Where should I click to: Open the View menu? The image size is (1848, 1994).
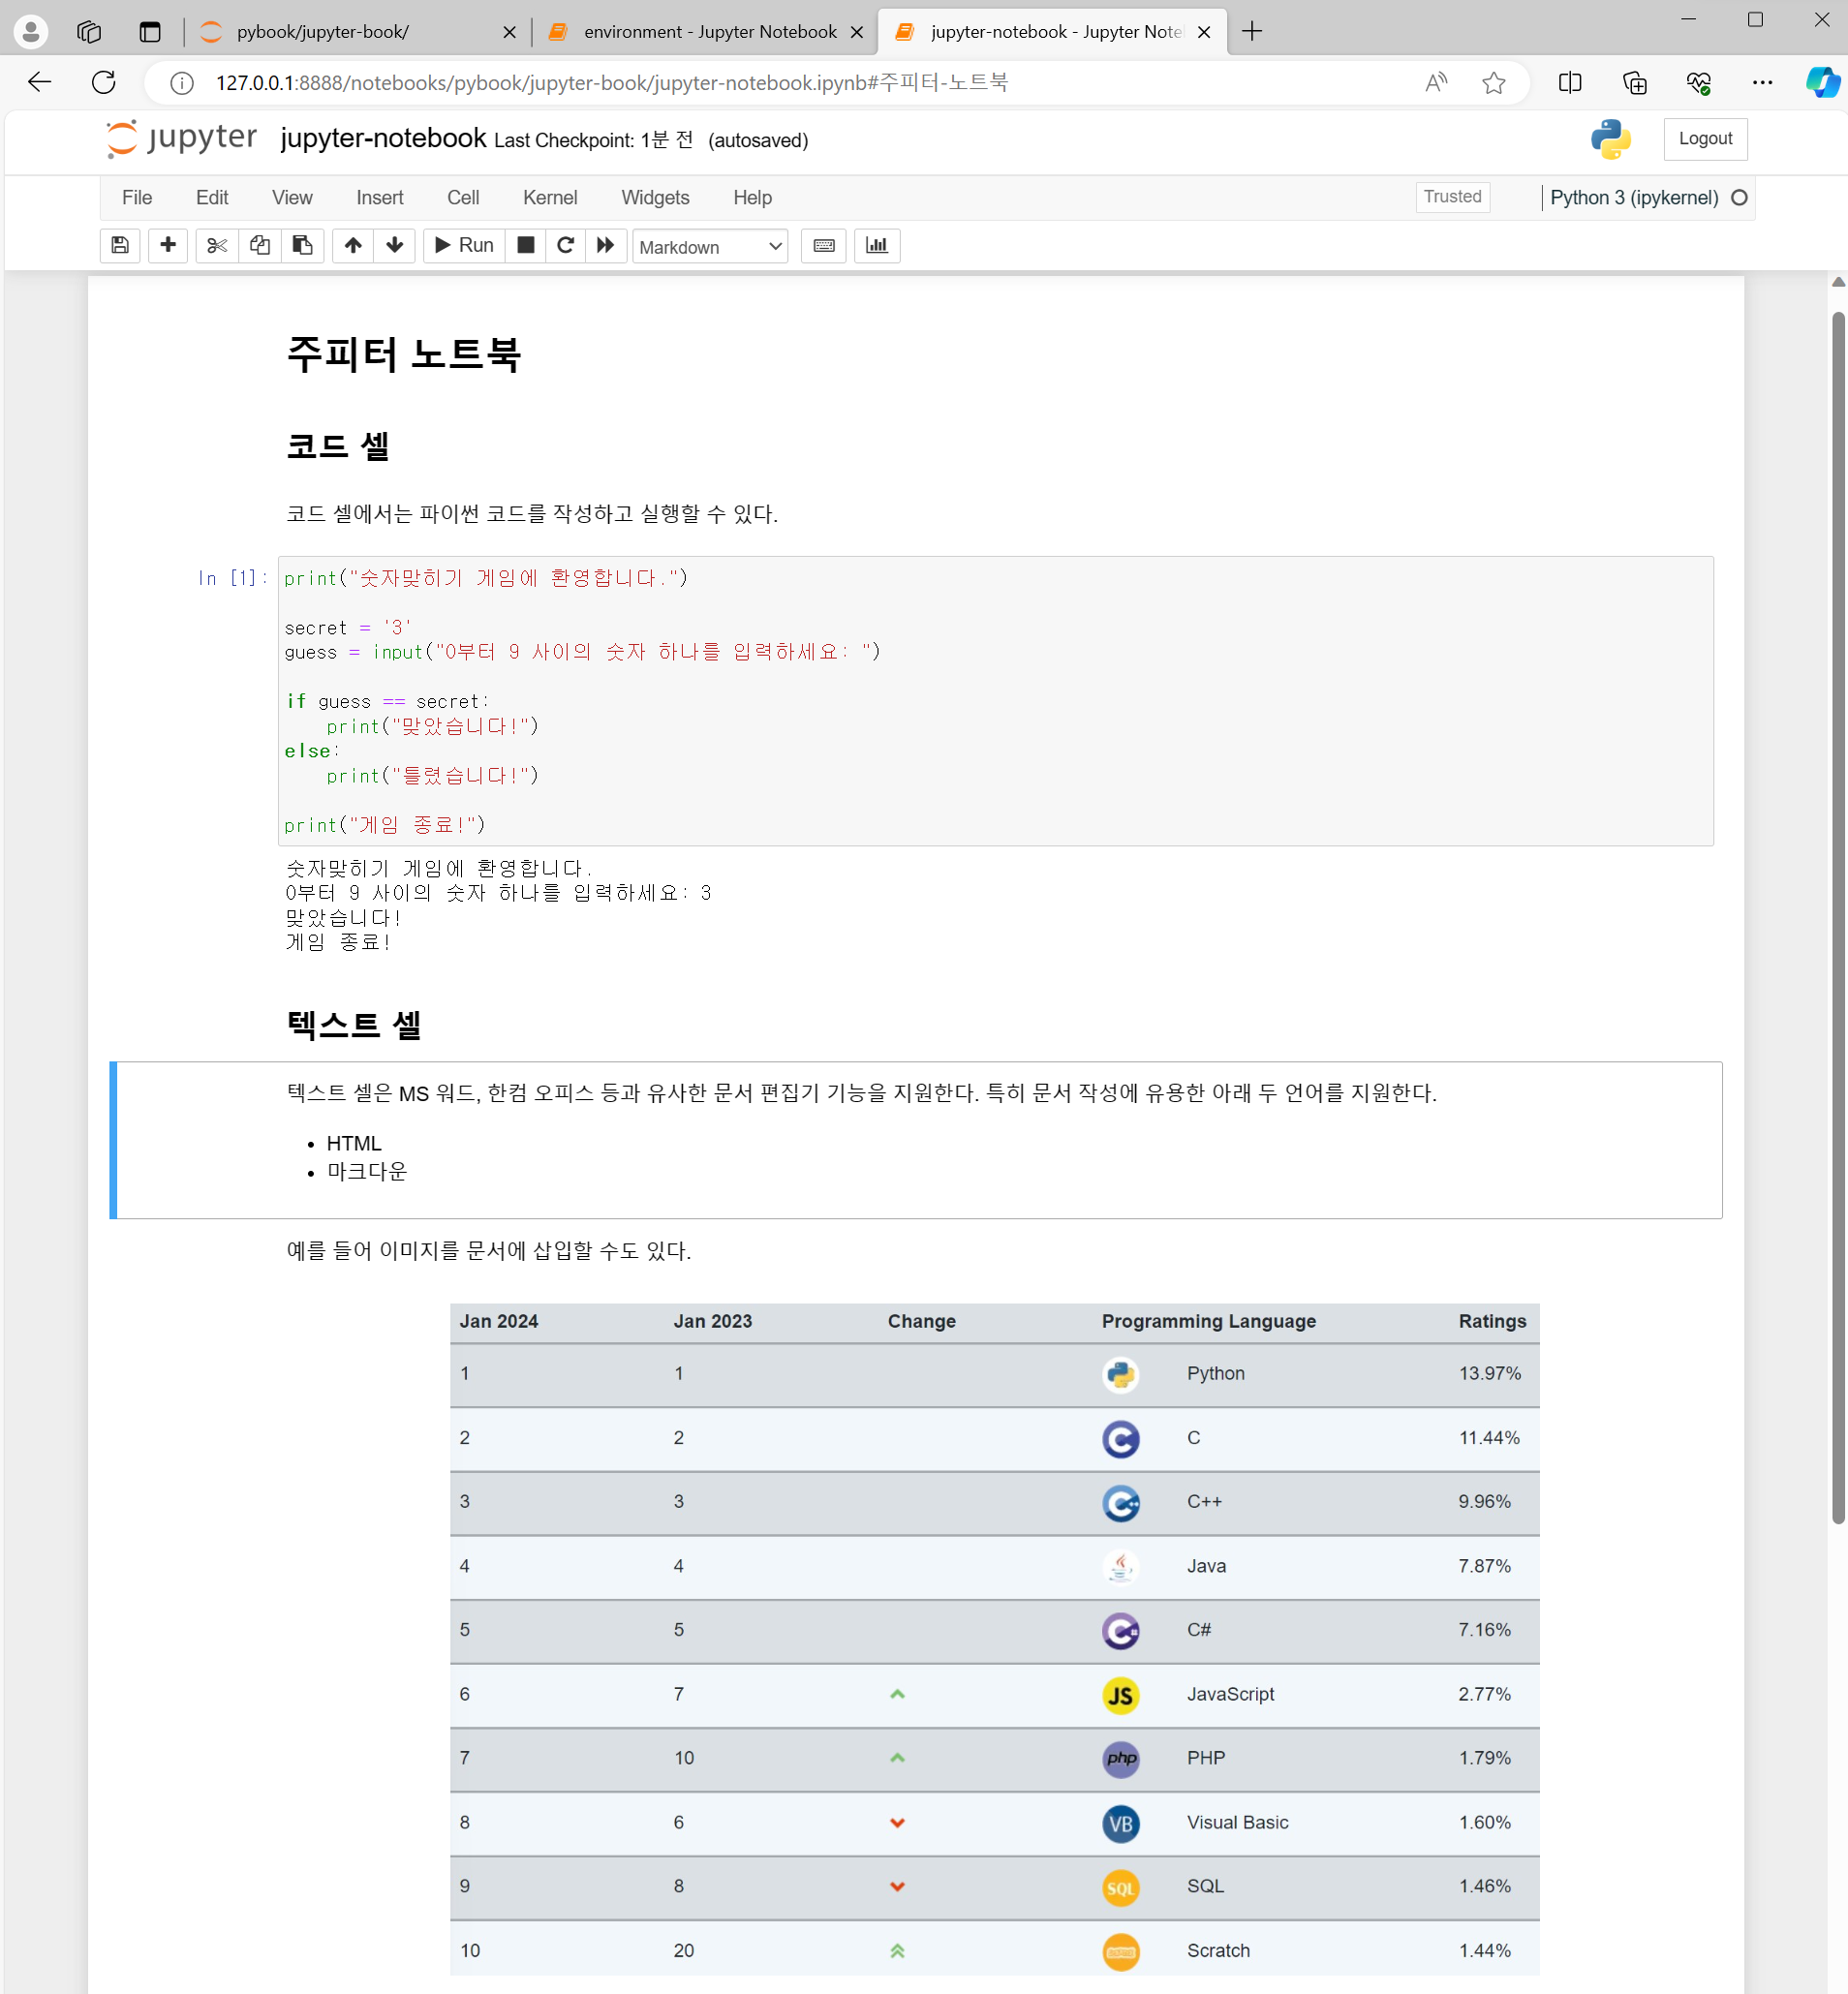pos(292,197)
